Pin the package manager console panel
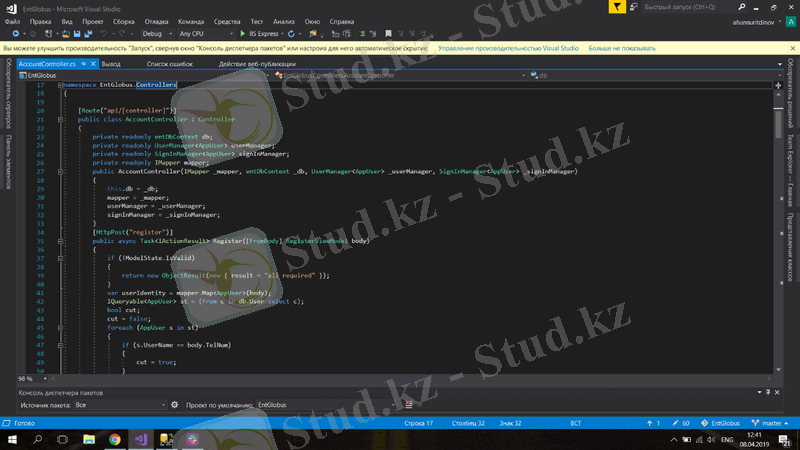 (768, 392)
